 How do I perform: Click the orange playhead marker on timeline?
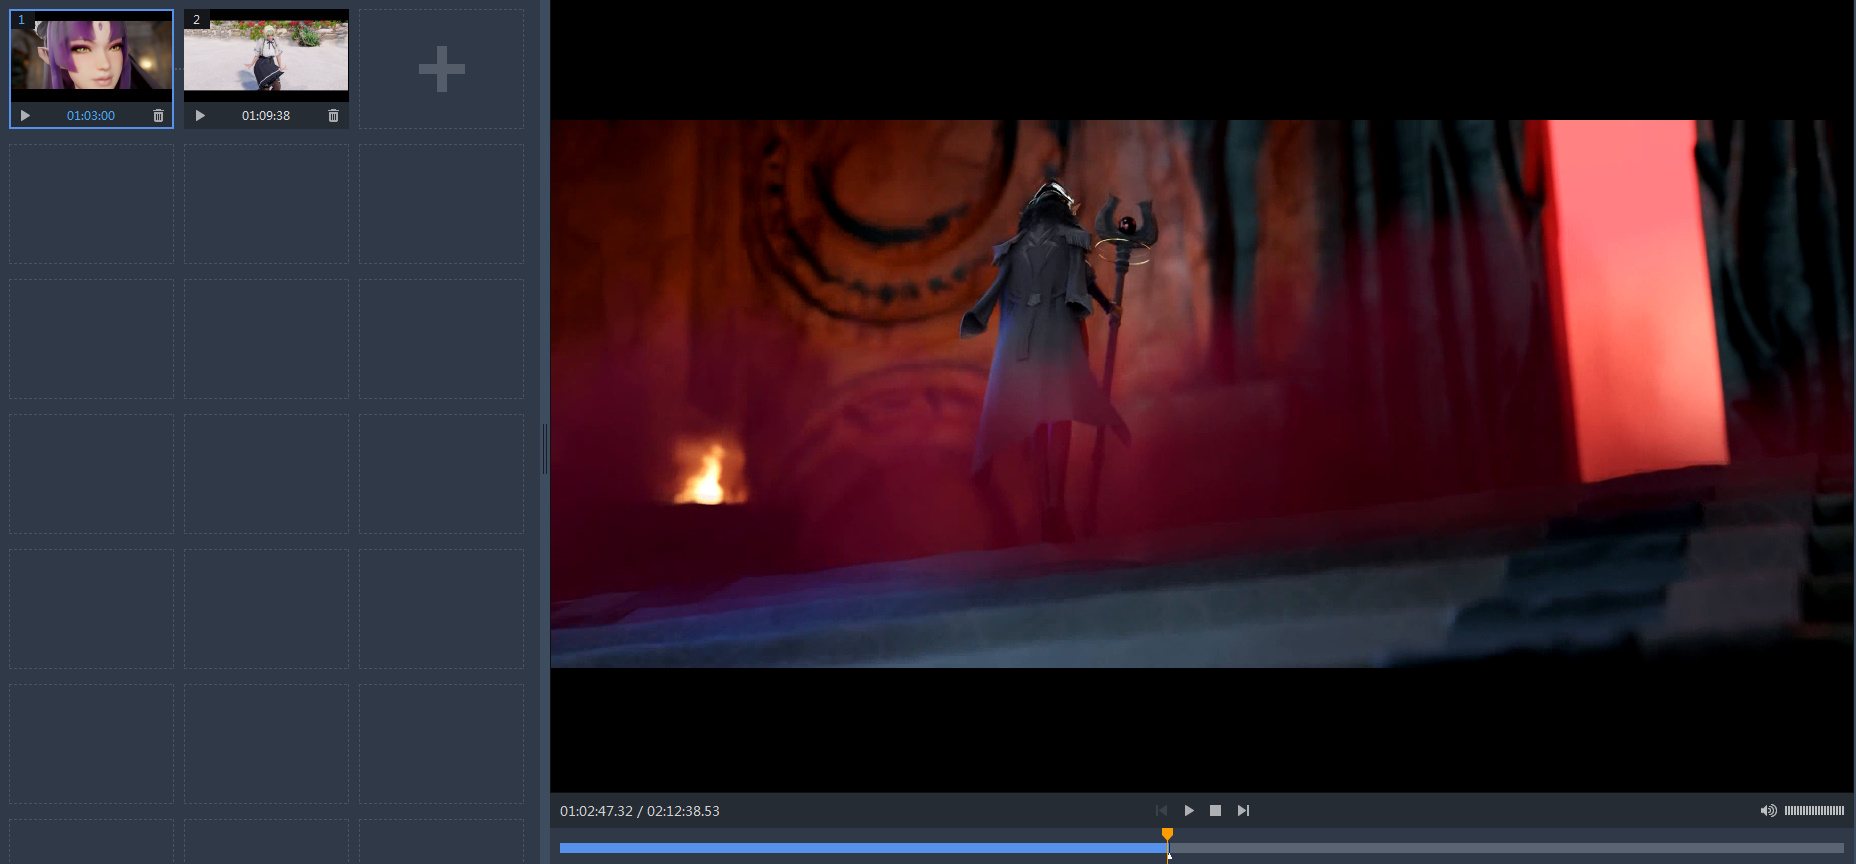point(1167,836)
